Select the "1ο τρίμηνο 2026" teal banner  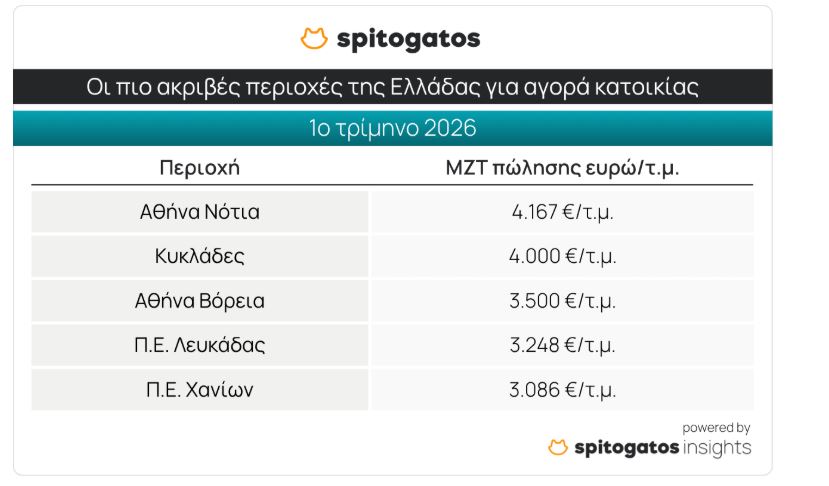coord(392,128)
